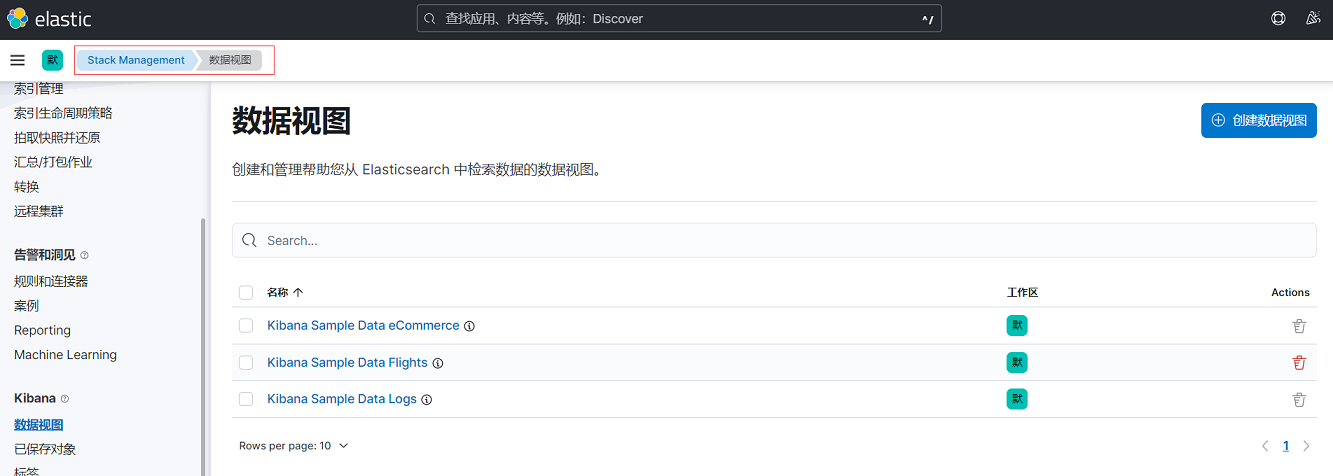Open Reporting in sidebar
This screenshot has width=1333, height=476.
[42, 330]
